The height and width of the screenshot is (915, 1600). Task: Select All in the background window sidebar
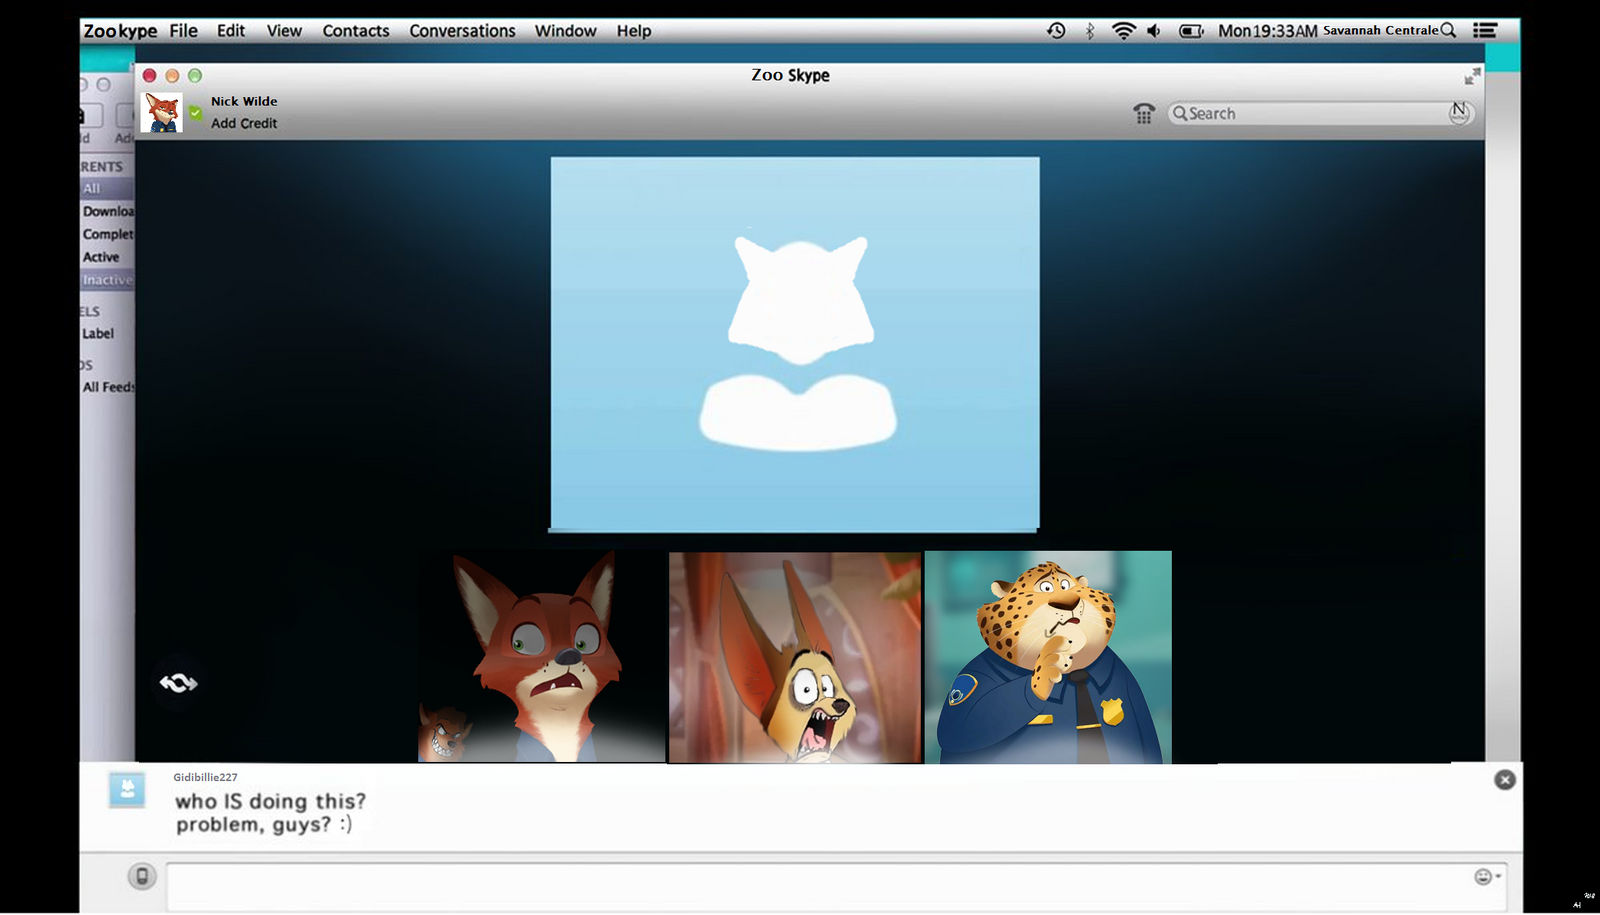pos(91,188)
